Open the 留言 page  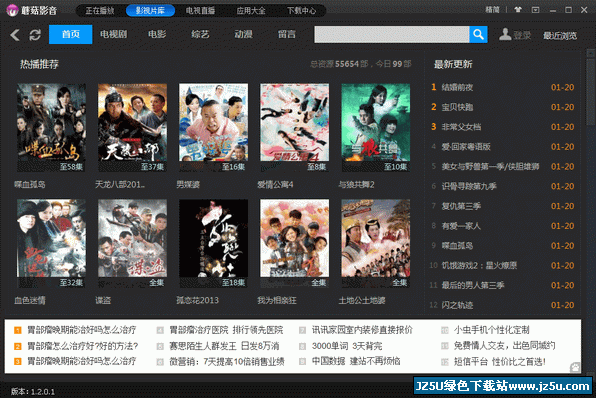point(287,34)
